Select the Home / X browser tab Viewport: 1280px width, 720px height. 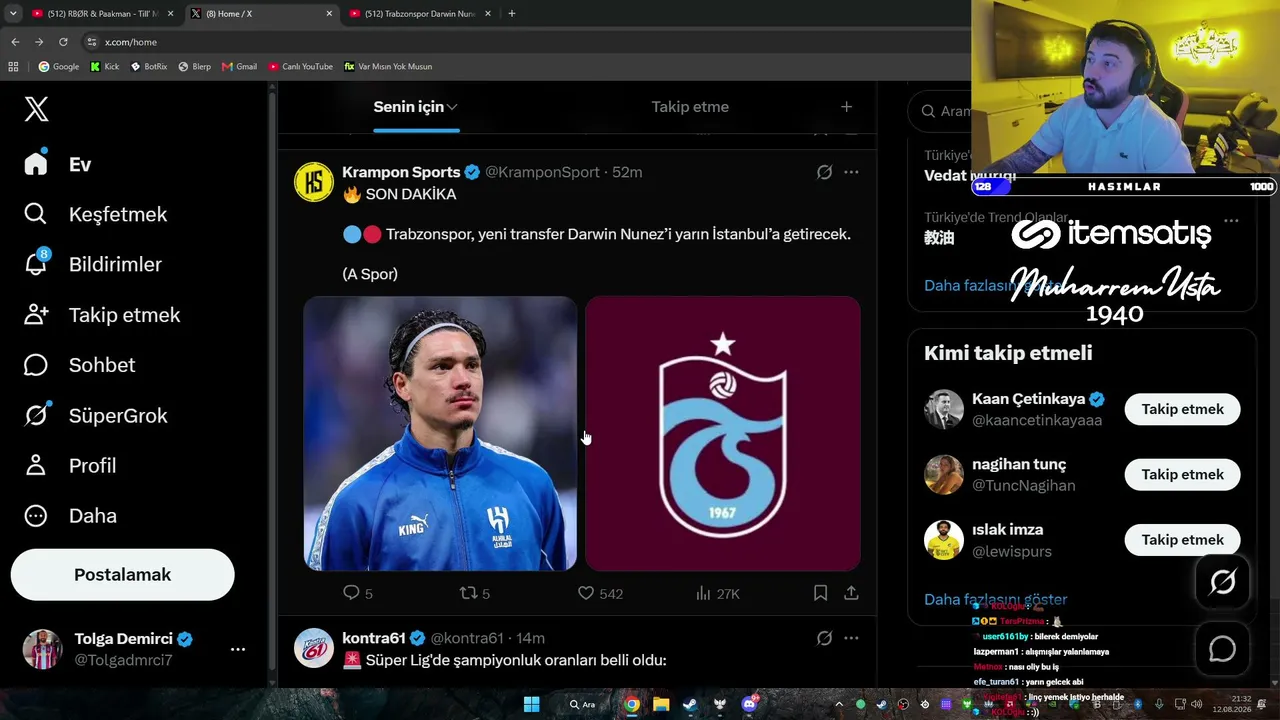(261, 14)
